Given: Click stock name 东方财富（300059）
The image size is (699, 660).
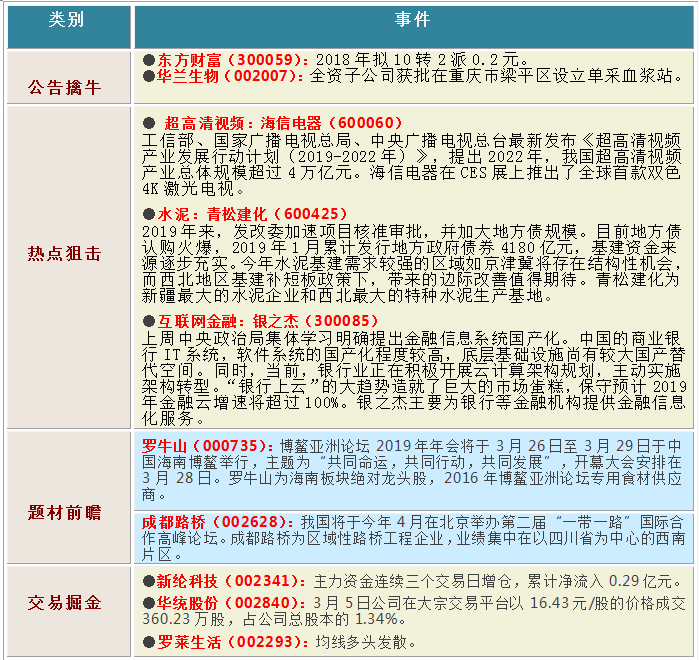Looking at the screenshot, I should click(x=231, y=59).
